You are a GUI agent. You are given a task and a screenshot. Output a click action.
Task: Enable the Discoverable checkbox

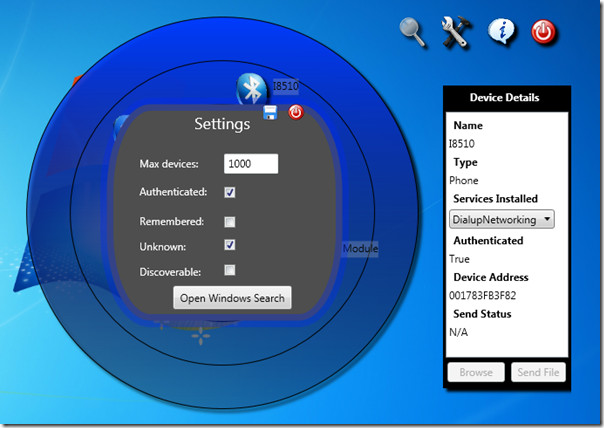click(230, 270)
